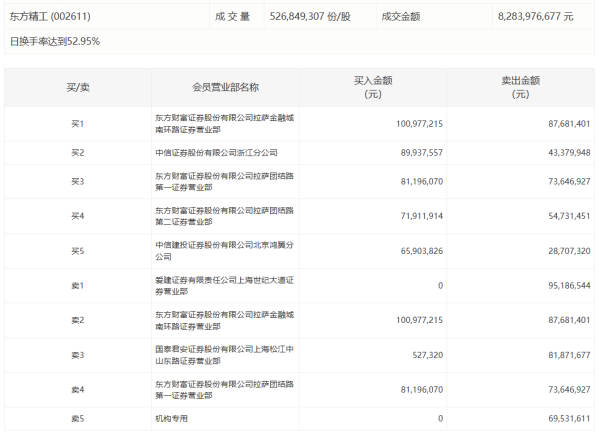The image size is (600, 435).
Task: Click 爱建证券 上海世纪大道 broker name
Action: coord(225,286)
